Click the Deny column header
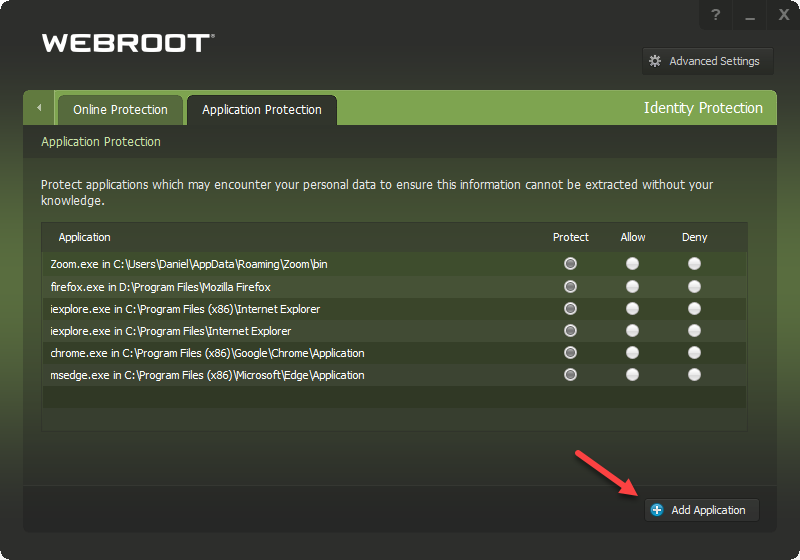The image size is (800, 560). point(694,237)
